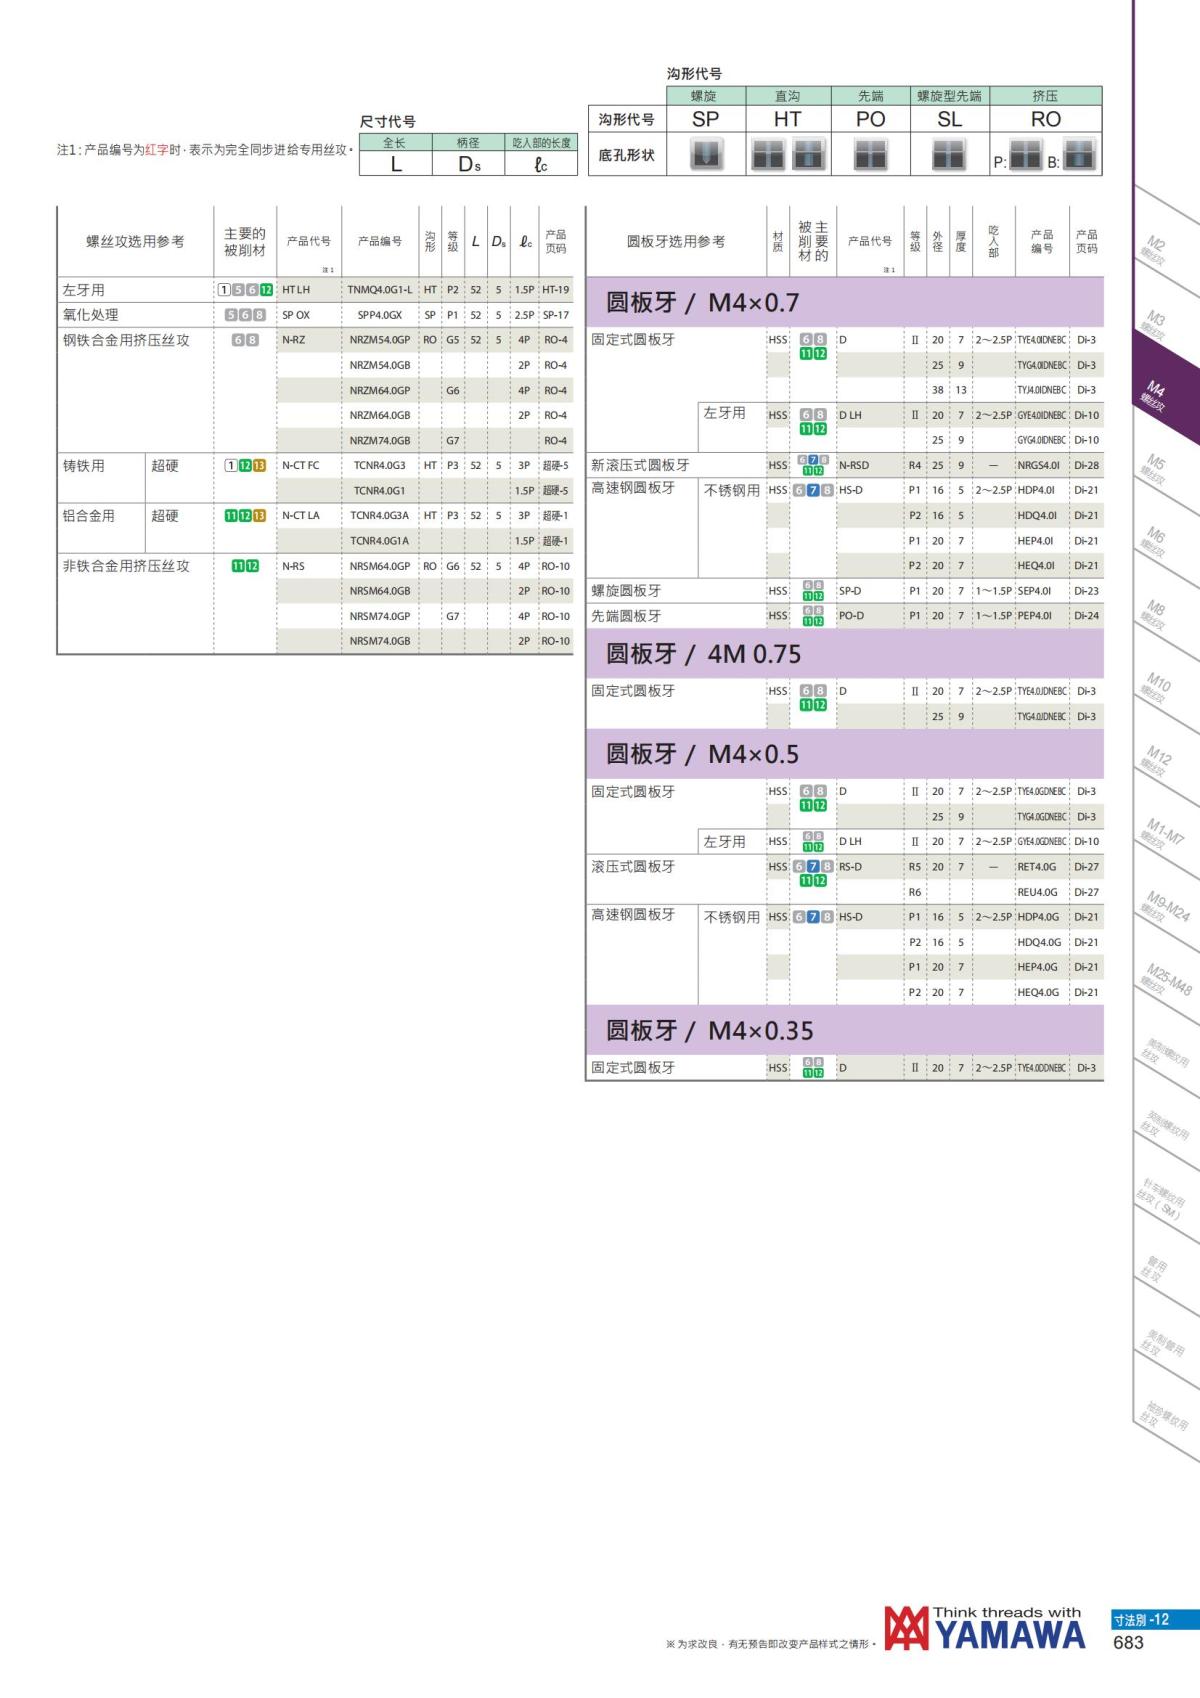Click page reference HT-19

pos(556,290)
